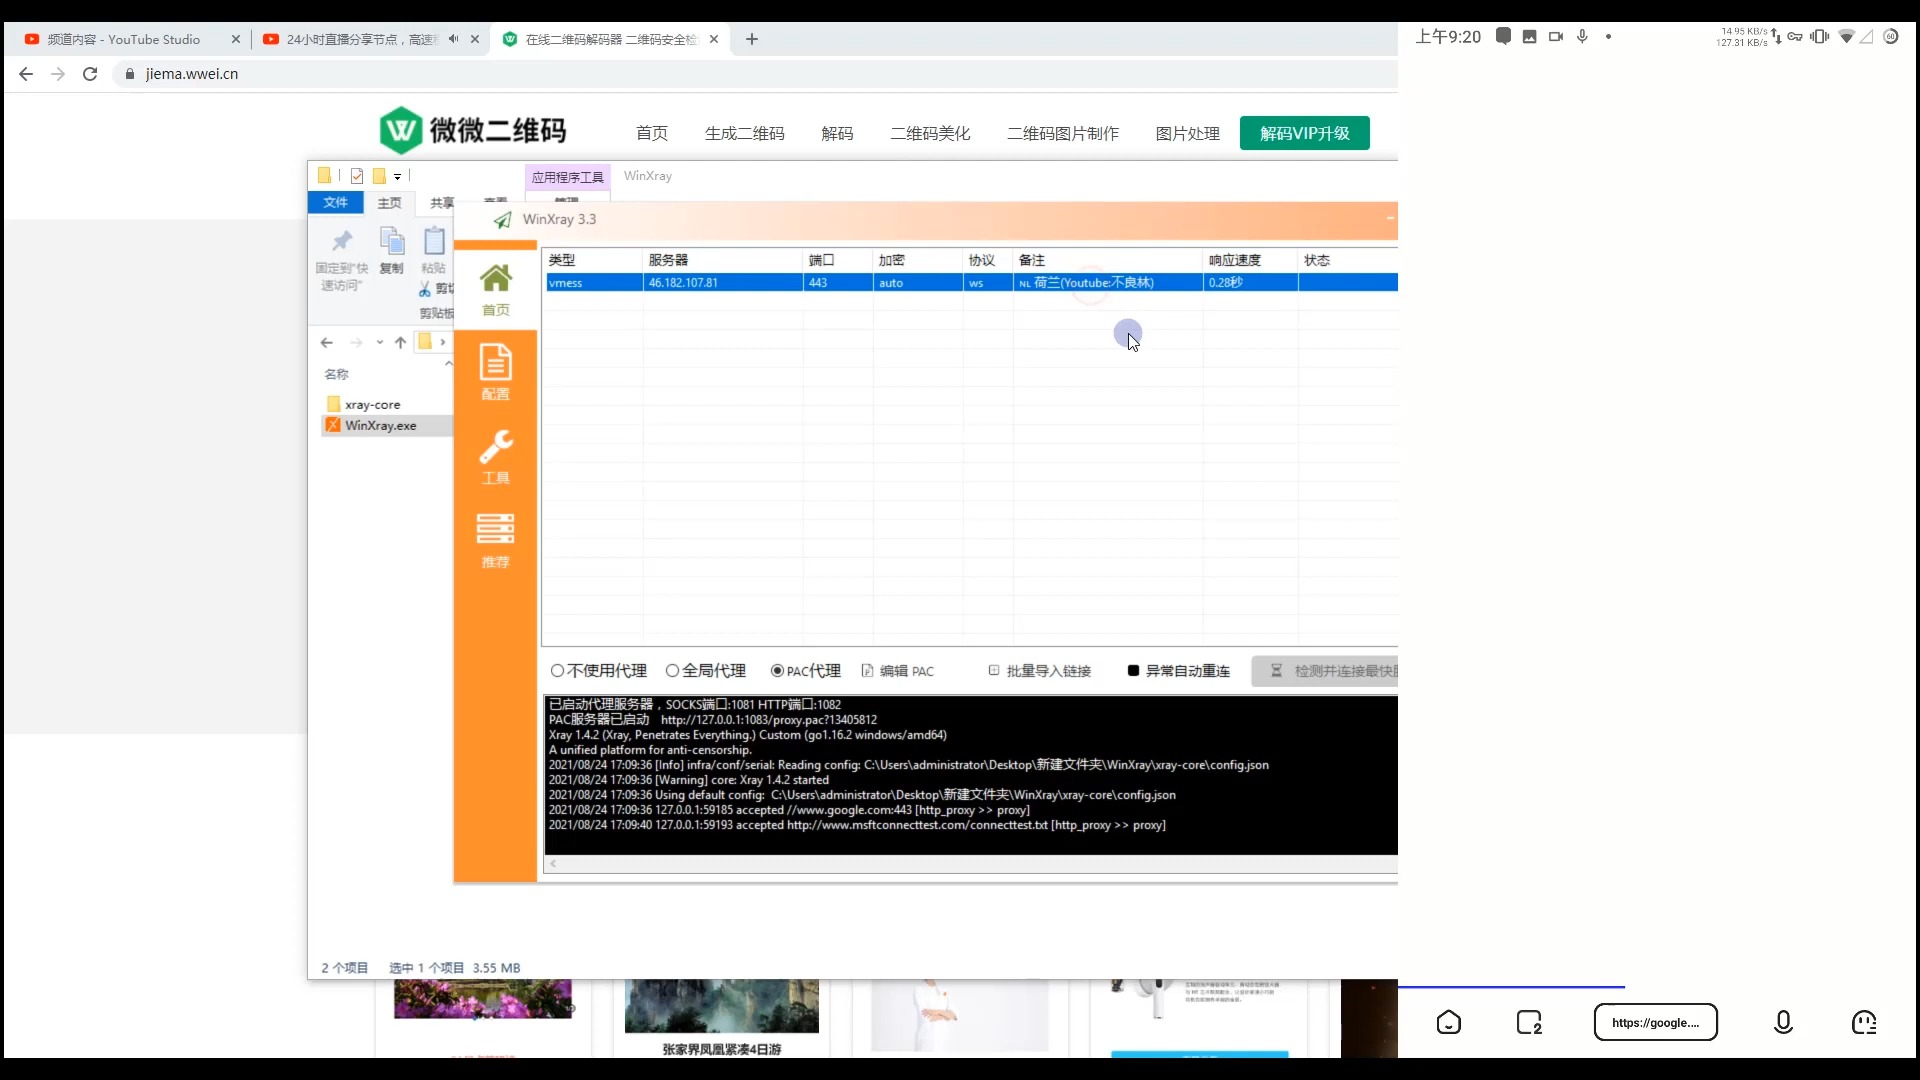This screenshot has height=1080, width=1920.
Task: Switch to 24小时直播分享节点 browser tab
Action: click(360, 40)
